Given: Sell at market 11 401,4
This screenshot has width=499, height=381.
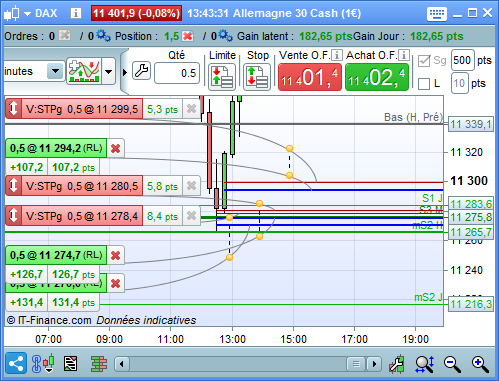Looking at the screenshot, I should 310,77.
